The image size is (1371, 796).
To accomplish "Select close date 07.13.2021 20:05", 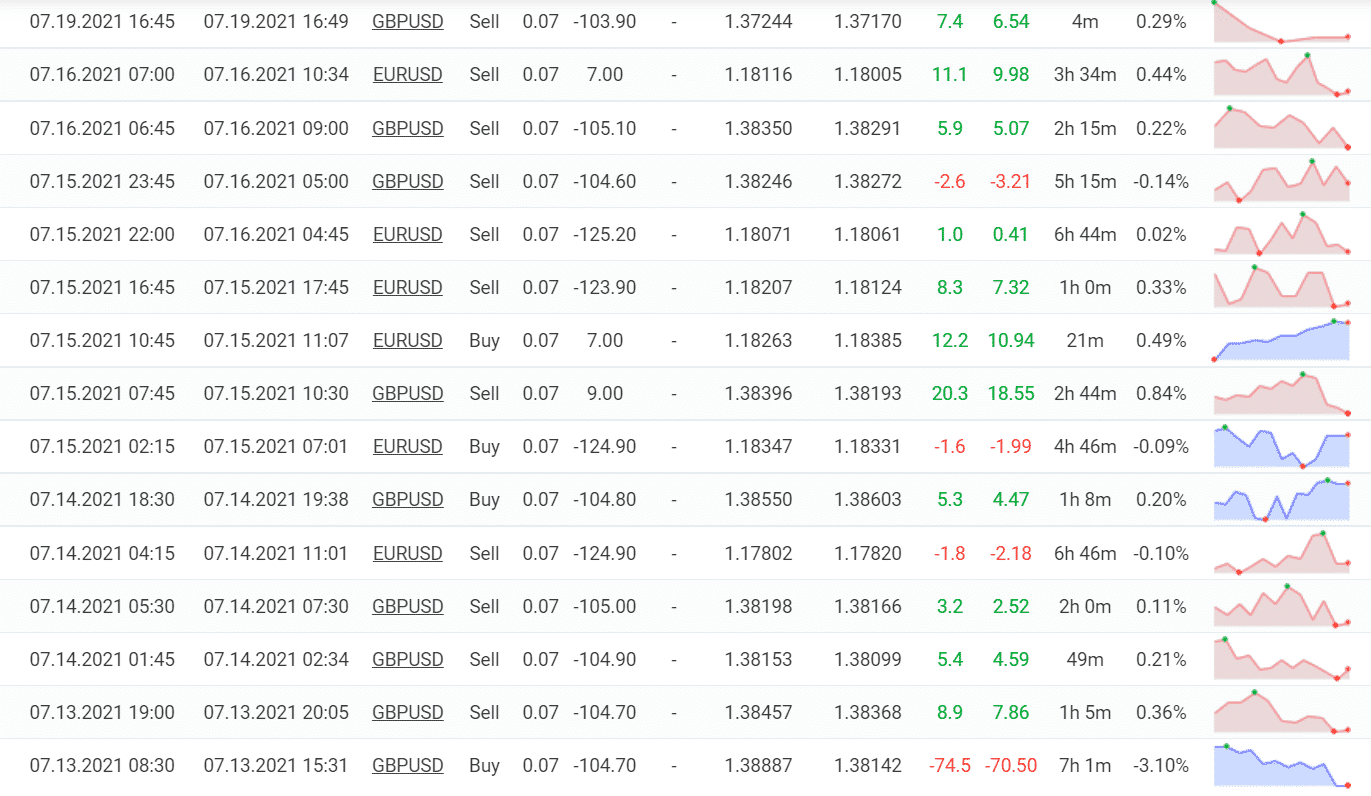I will point(276,712).
